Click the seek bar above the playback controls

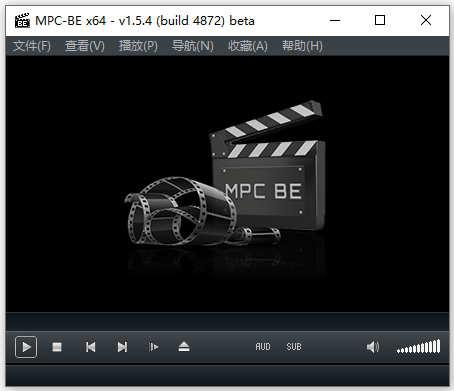(x=227, y=322)
